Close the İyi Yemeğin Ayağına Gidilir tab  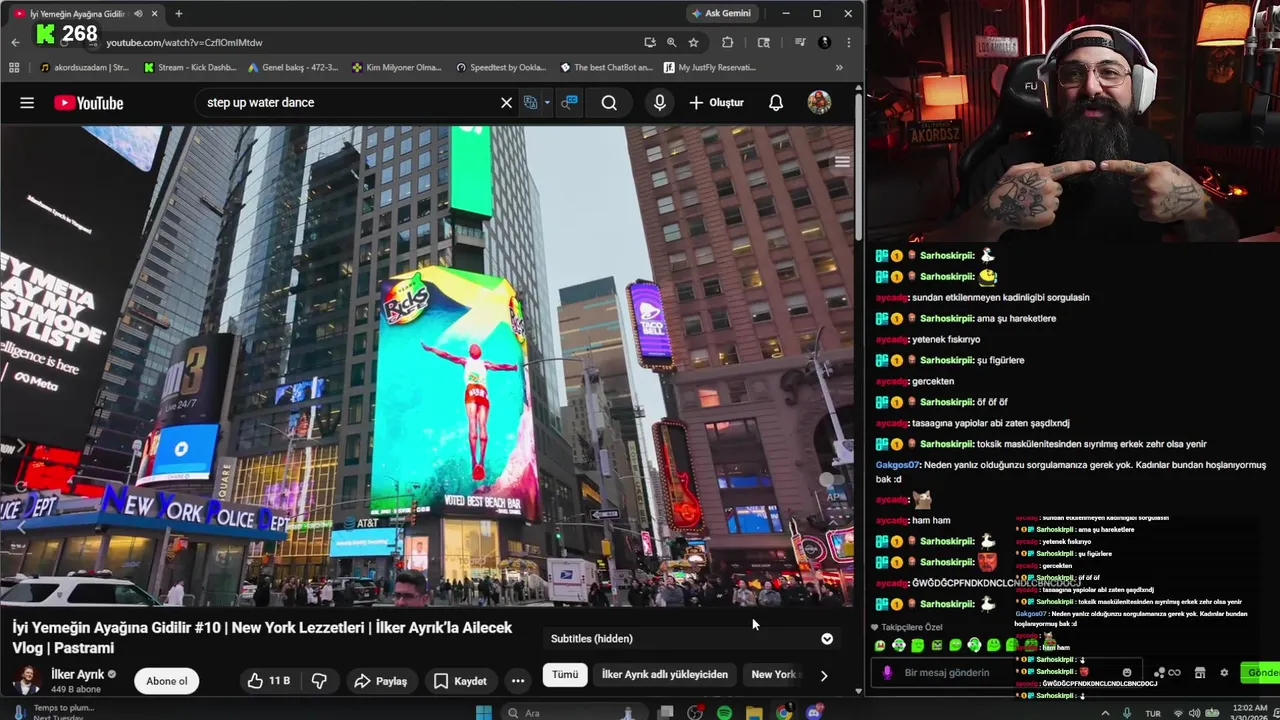pyautogui.click(x=155, y=14)
